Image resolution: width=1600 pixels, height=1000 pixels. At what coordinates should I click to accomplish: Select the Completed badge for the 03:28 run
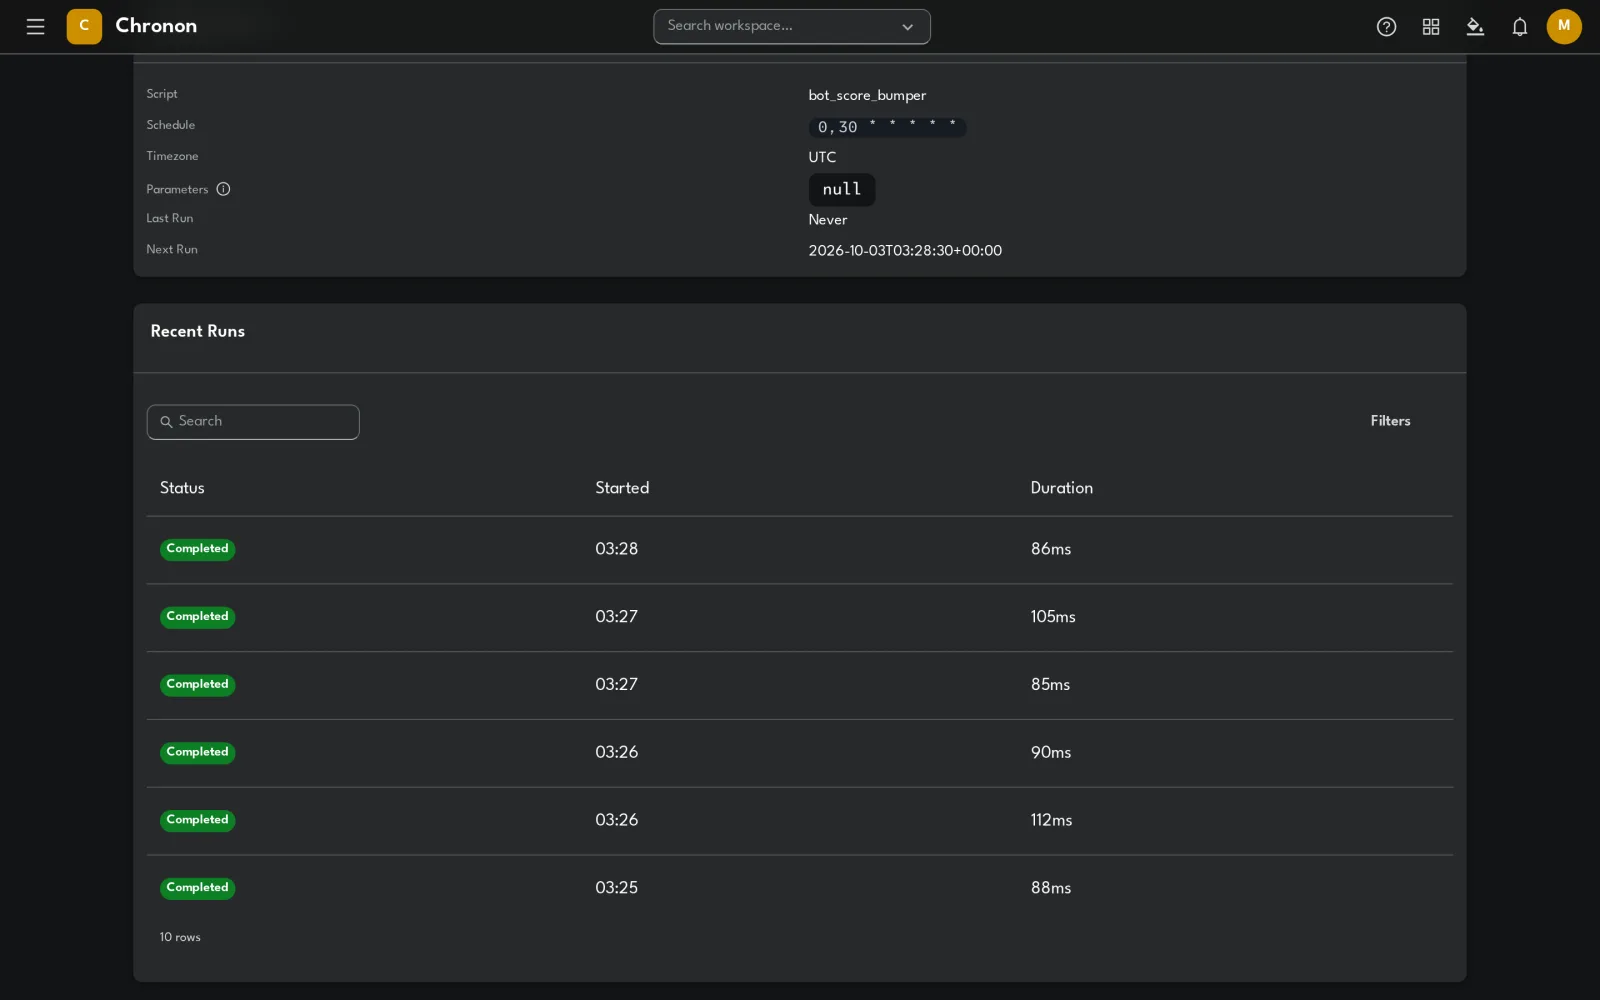(198, 549)
